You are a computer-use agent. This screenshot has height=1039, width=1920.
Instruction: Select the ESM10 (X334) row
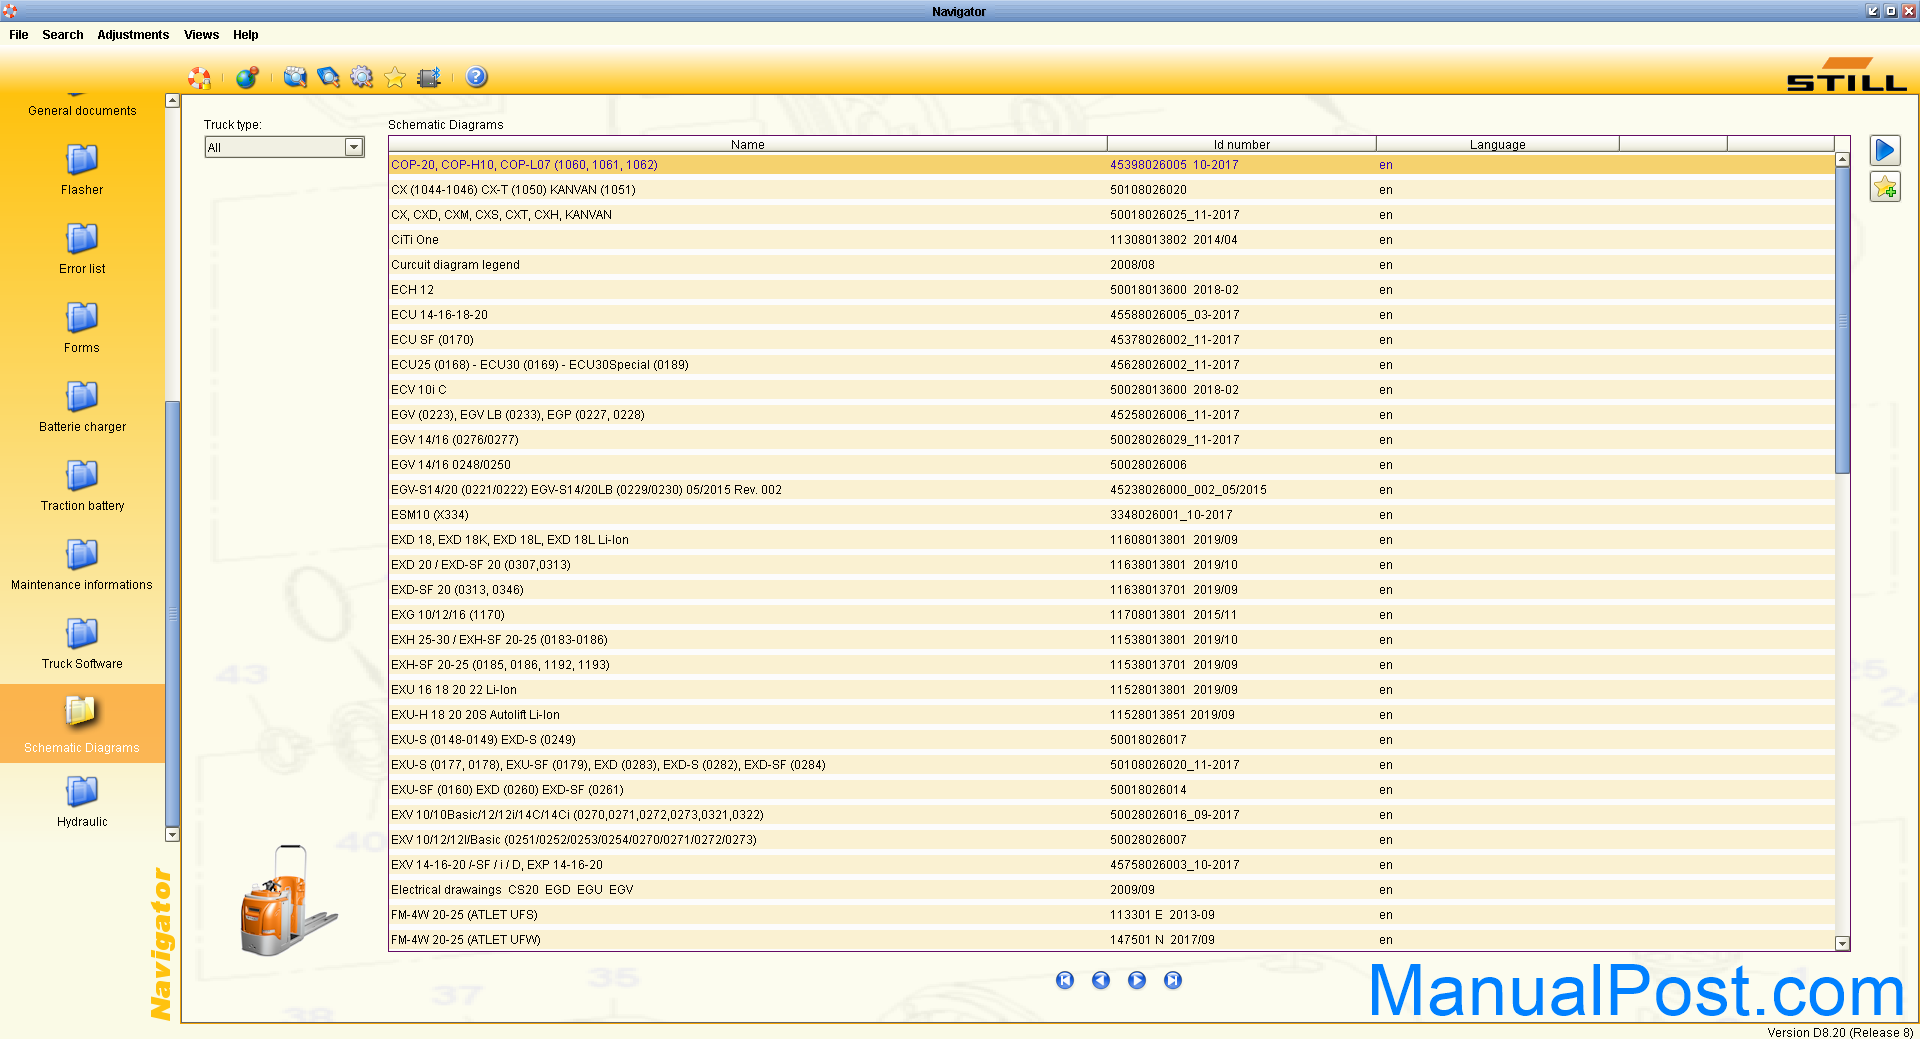pyautogui.click(x=1112, y=515)
